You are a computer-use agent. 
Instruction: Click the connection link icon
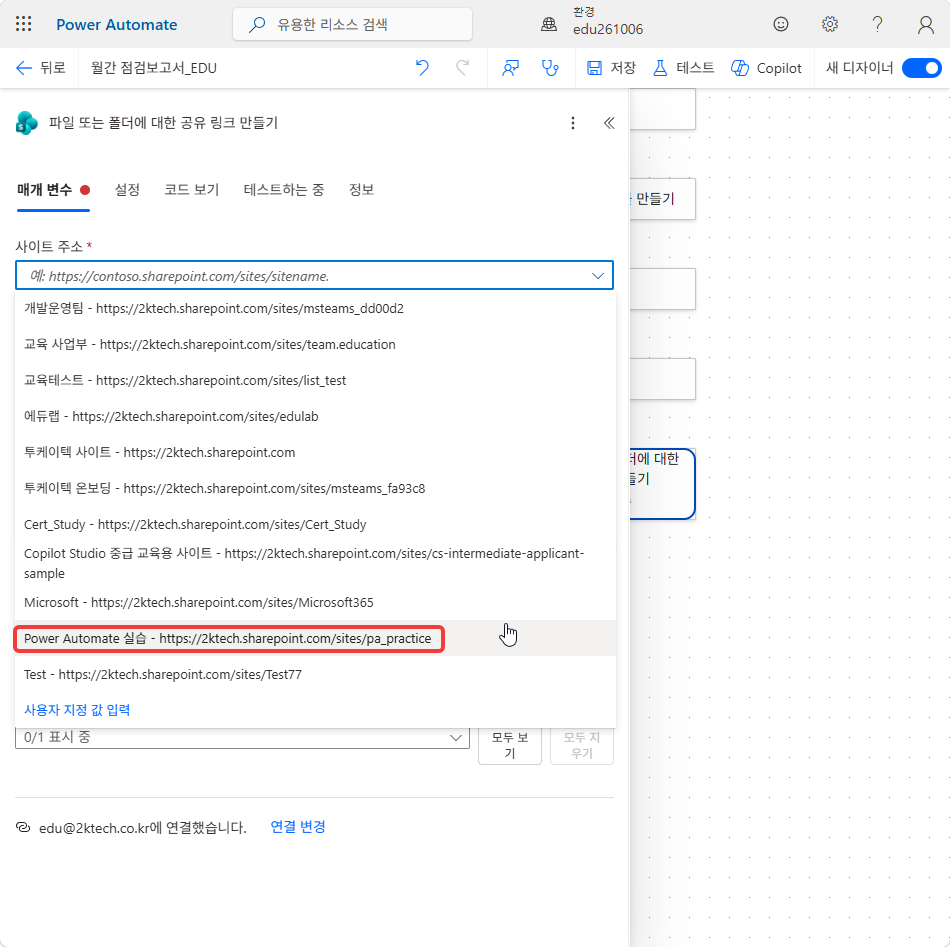tap(23, 827)
